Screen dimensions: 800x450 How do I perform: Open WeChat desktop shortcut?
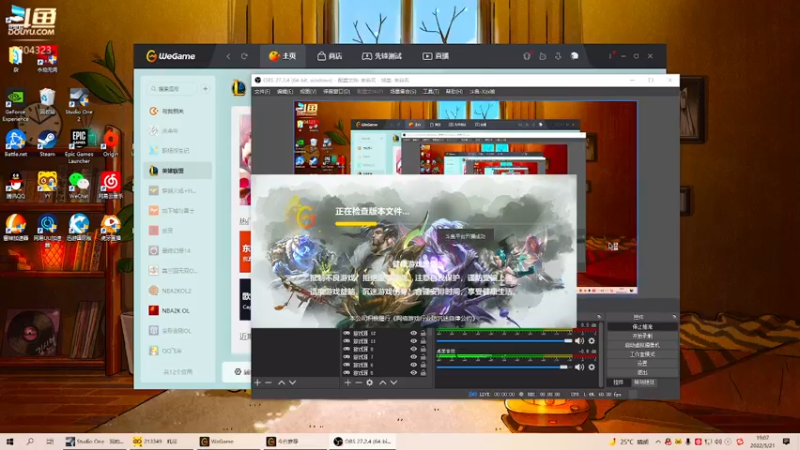click(x=79, y=185)
